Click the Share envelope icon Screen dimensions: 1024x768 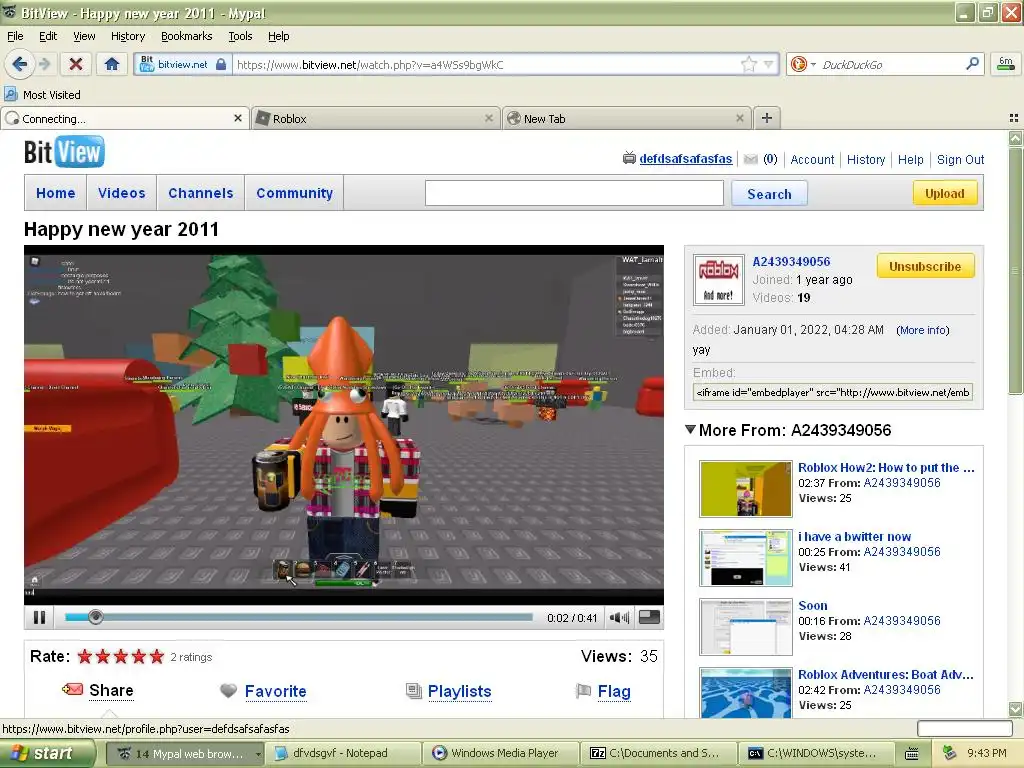tap(72, 690)
